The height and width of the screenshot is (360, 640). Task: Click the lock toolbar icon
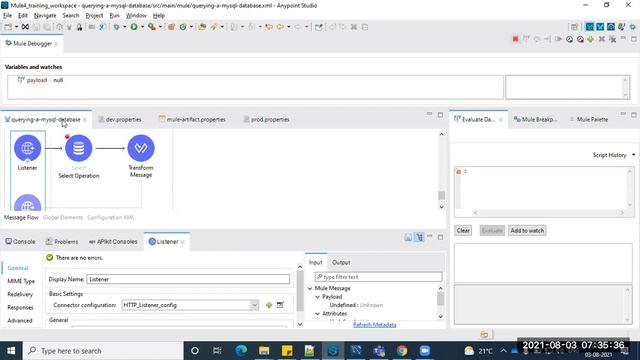click(79, 27)
